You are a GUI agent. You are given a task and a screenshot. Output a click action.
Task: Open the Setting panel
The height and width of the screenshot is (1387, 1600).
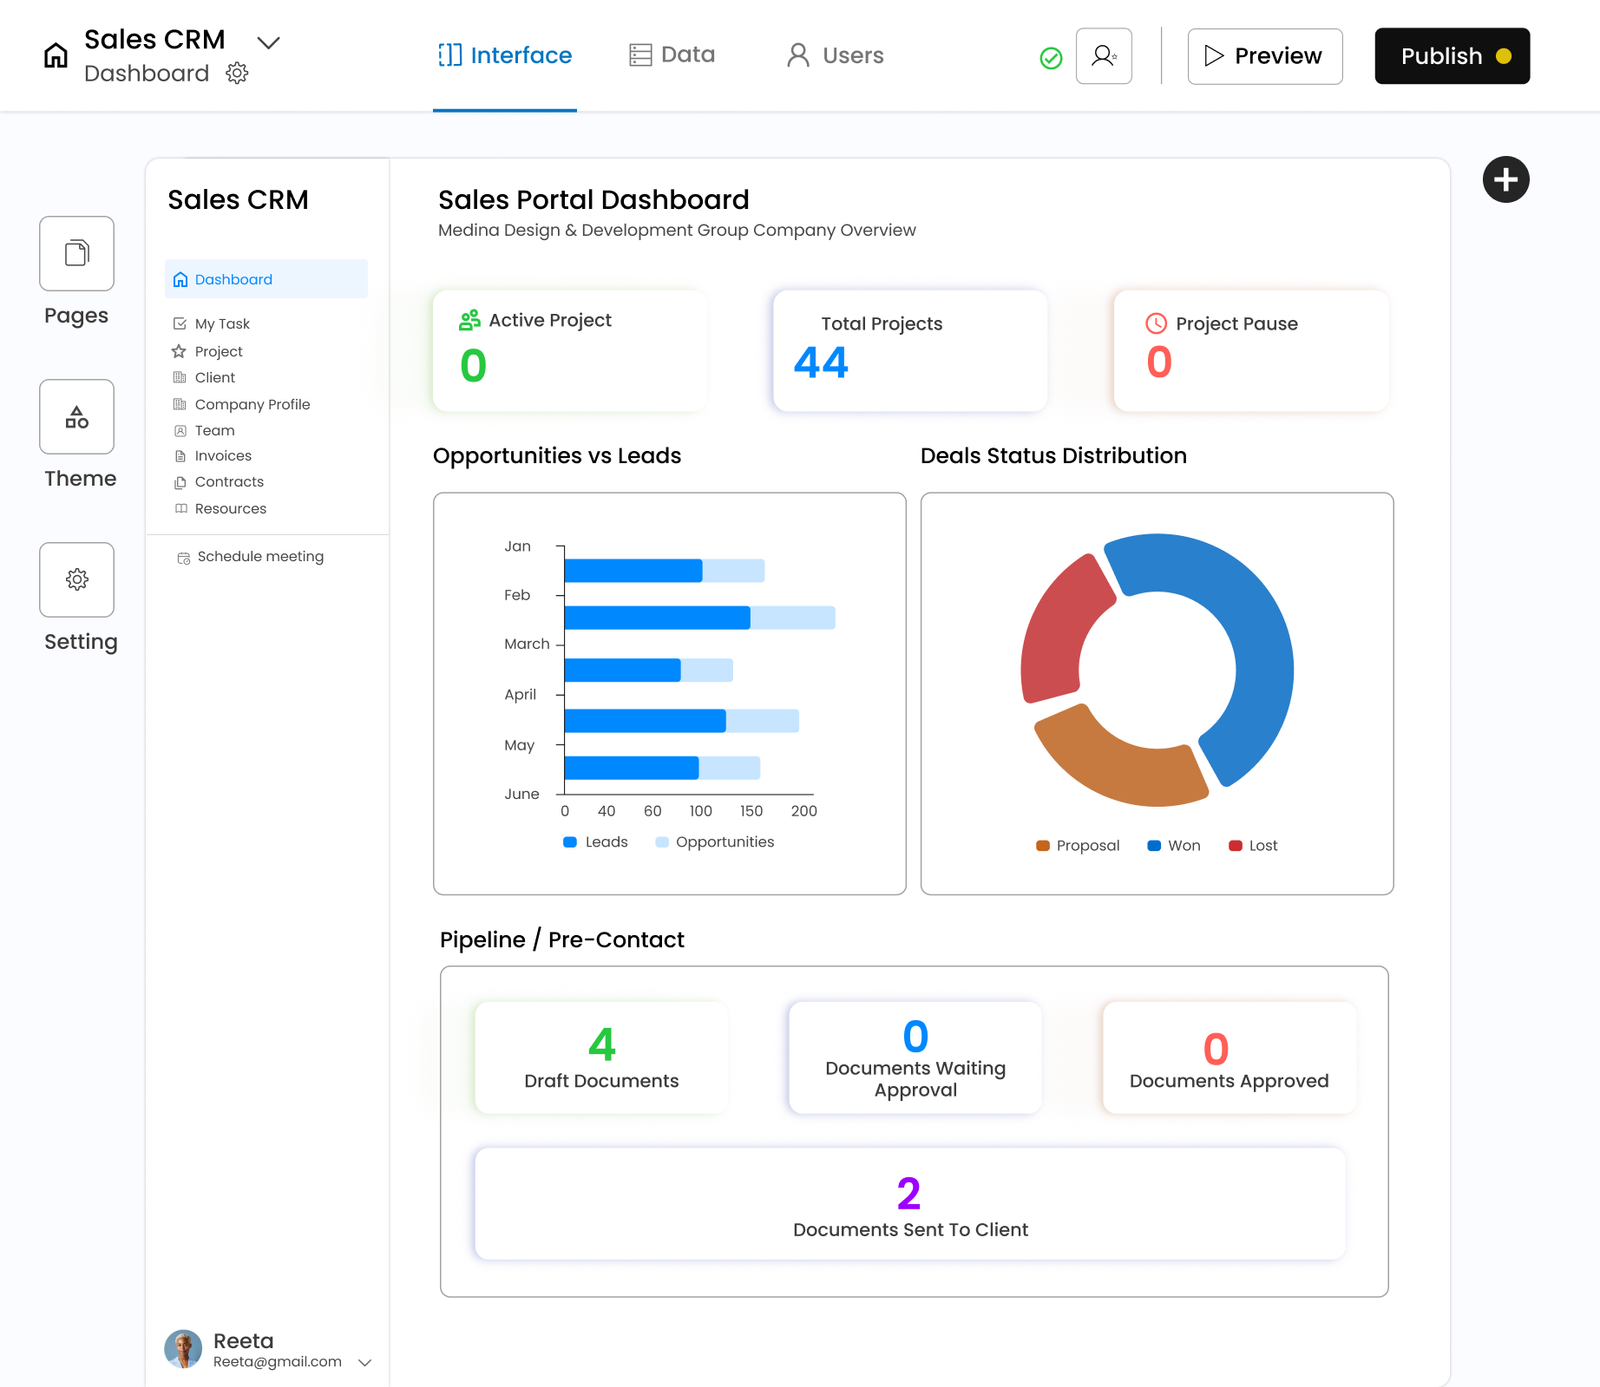pyautogui.click(x=76, y=580)
